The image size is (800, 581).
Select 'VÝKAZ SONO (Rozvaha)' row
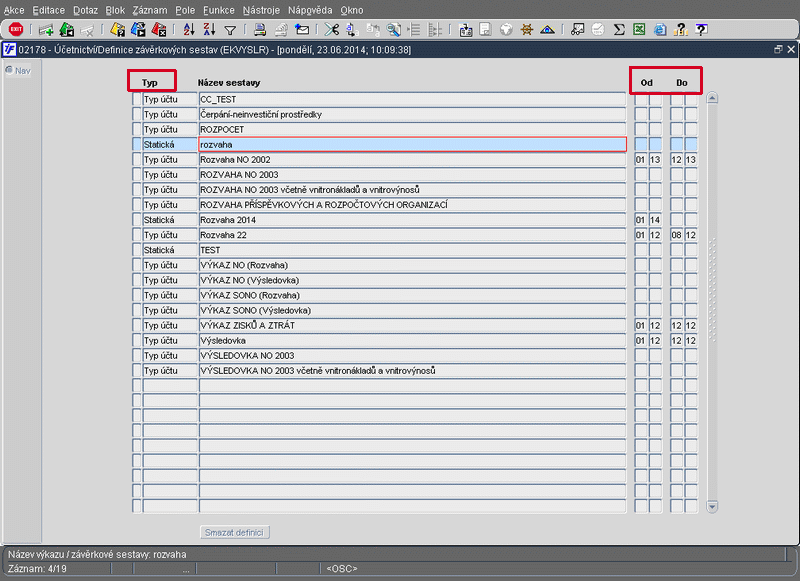(412, 295)
